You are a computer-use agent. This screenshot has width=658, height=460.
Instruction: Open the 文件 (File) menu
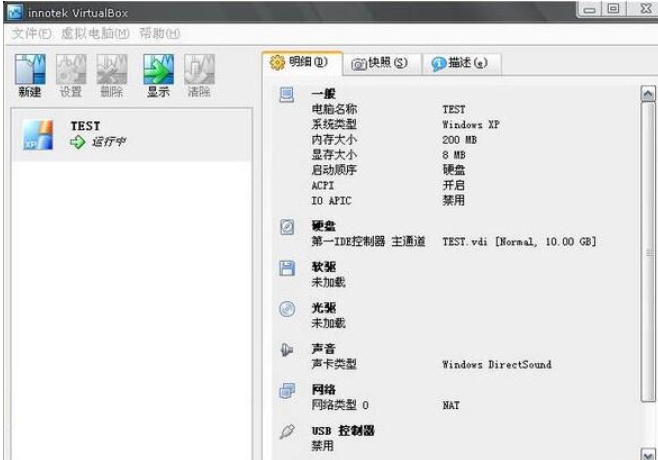click(31, 34)
